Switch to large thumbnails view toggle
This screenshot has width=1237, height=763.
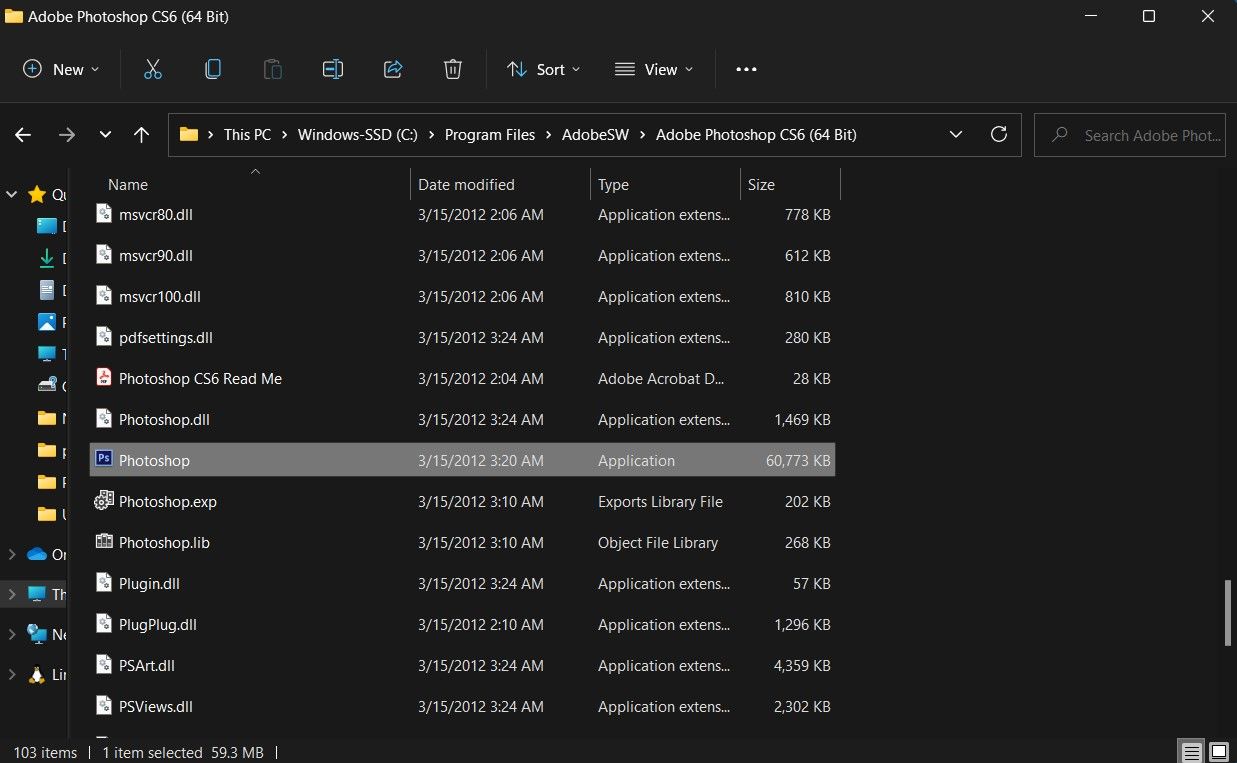click(1219, 752)
